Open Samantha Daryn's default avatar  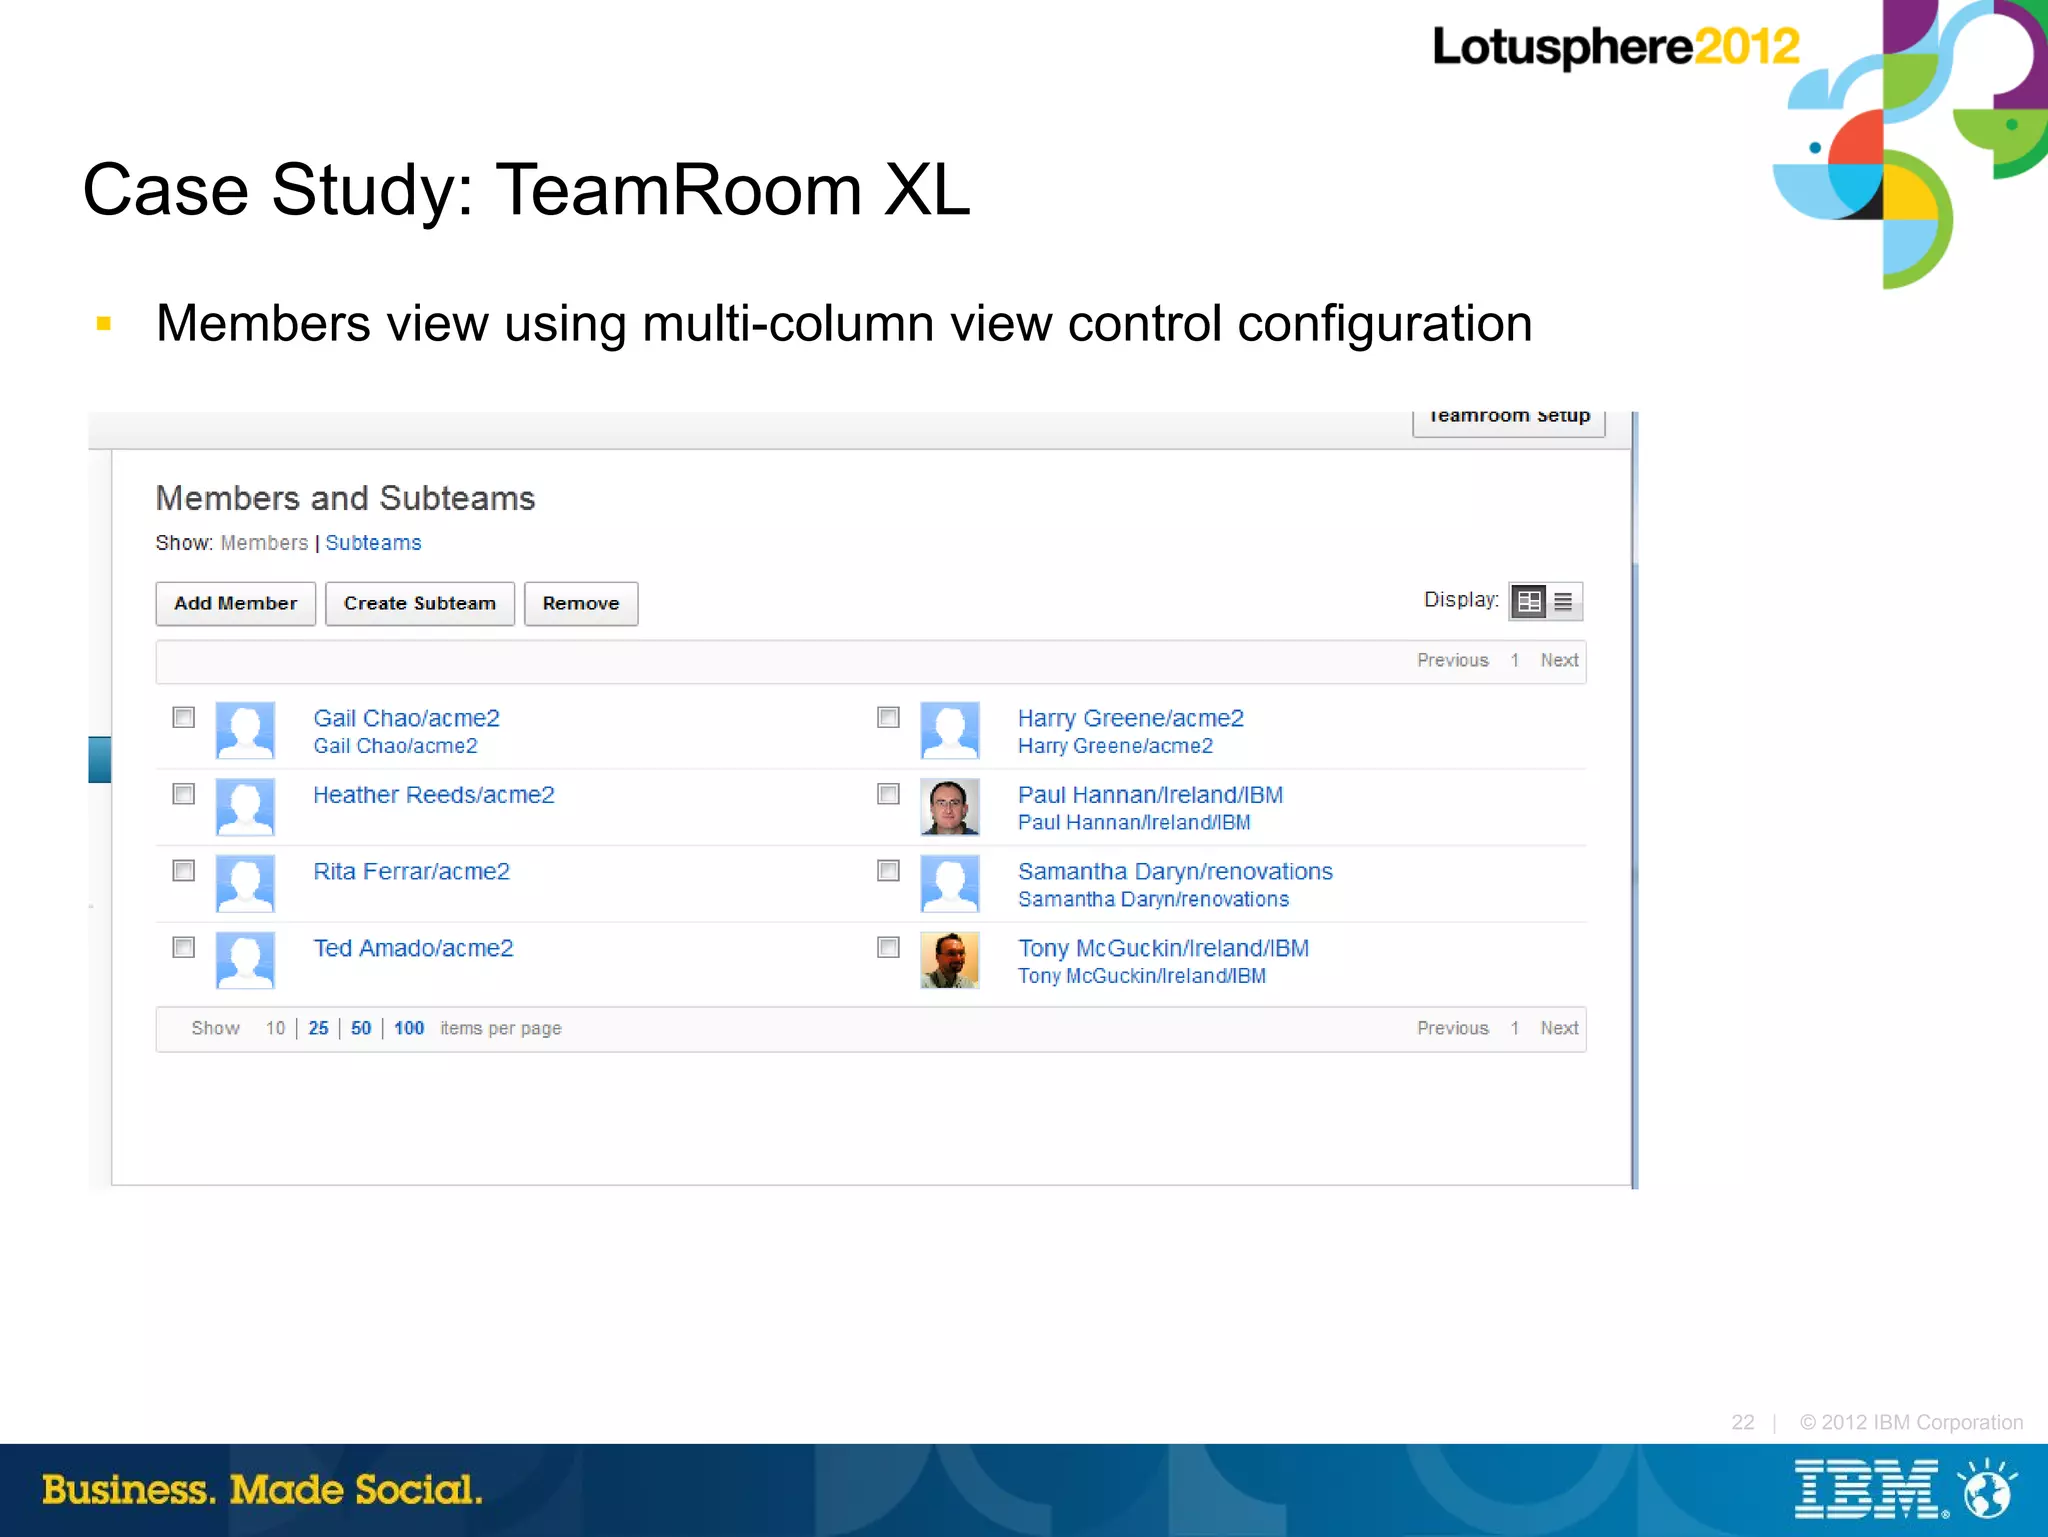(x=949, y=883)
